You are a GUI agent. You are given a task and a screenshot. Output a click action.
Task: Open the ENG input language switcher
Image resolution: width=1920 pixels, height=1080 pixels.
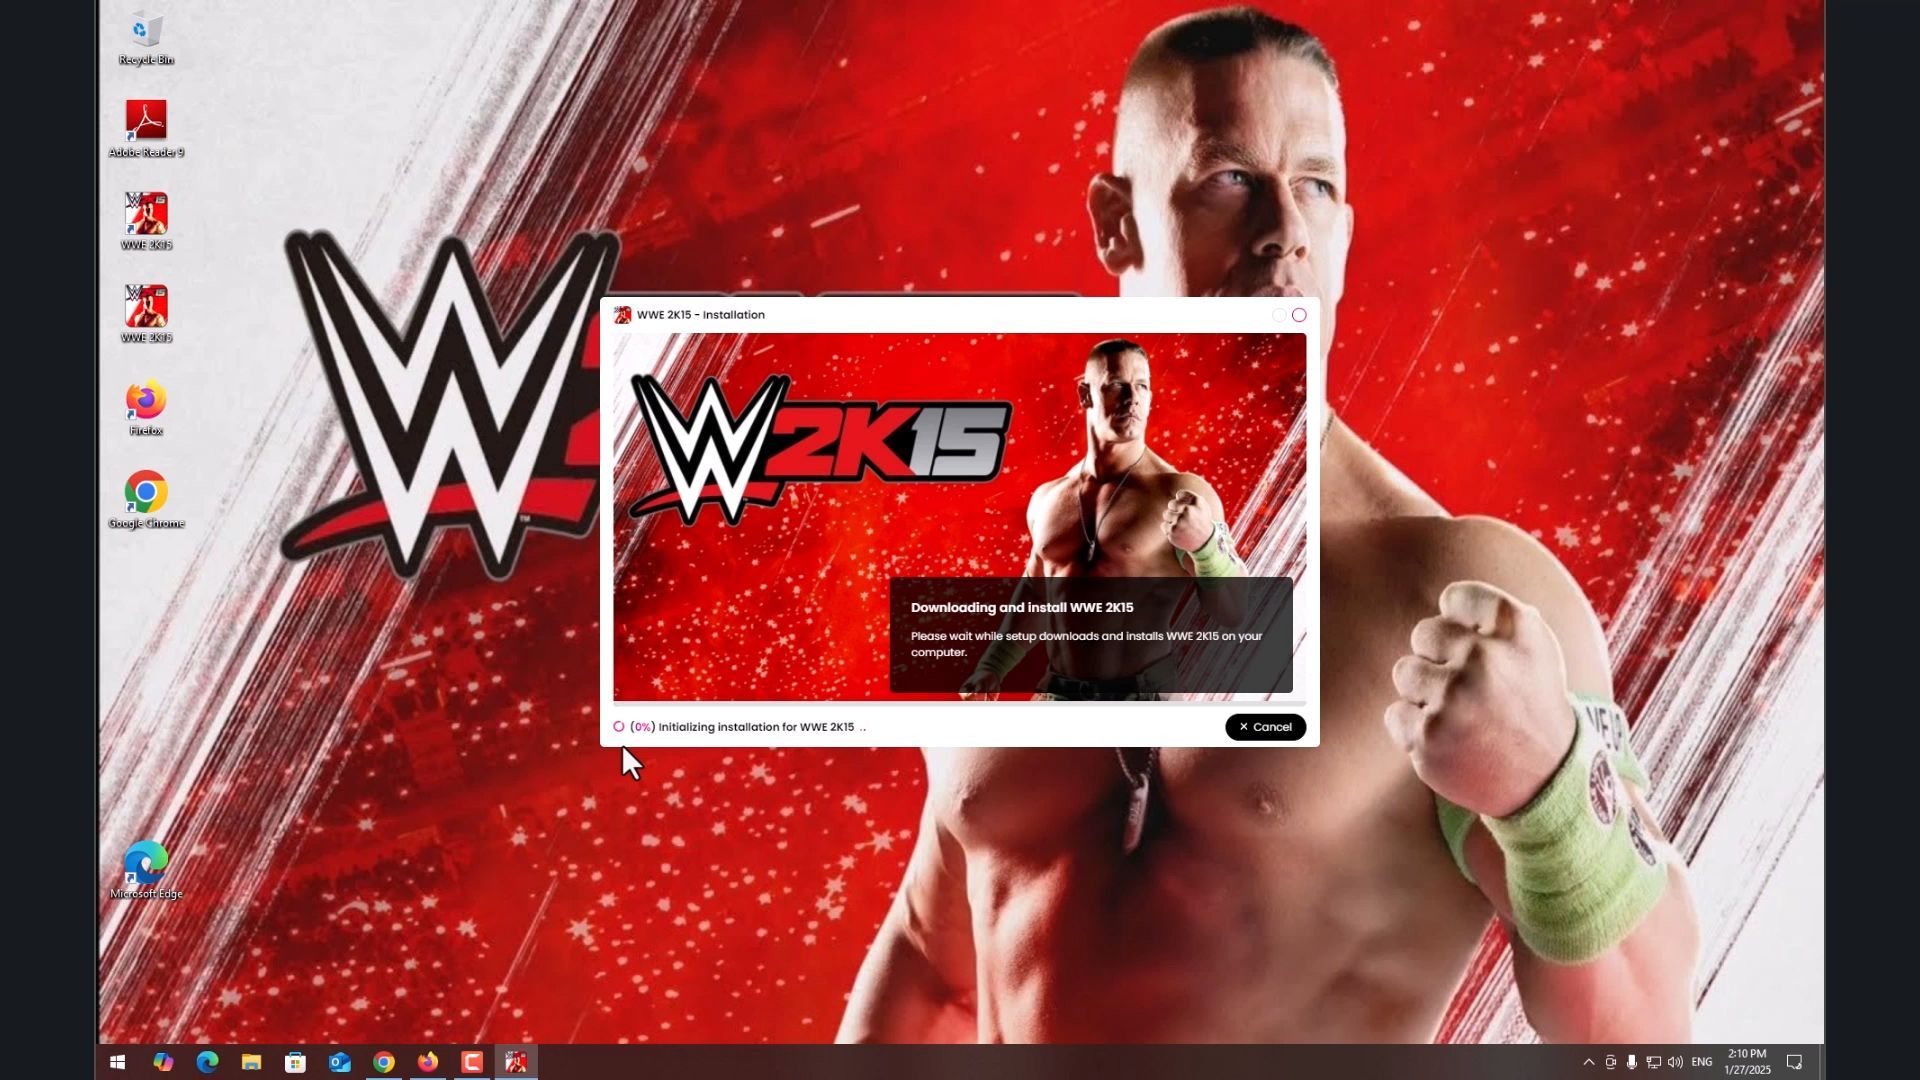(x=1702, y=1062)
